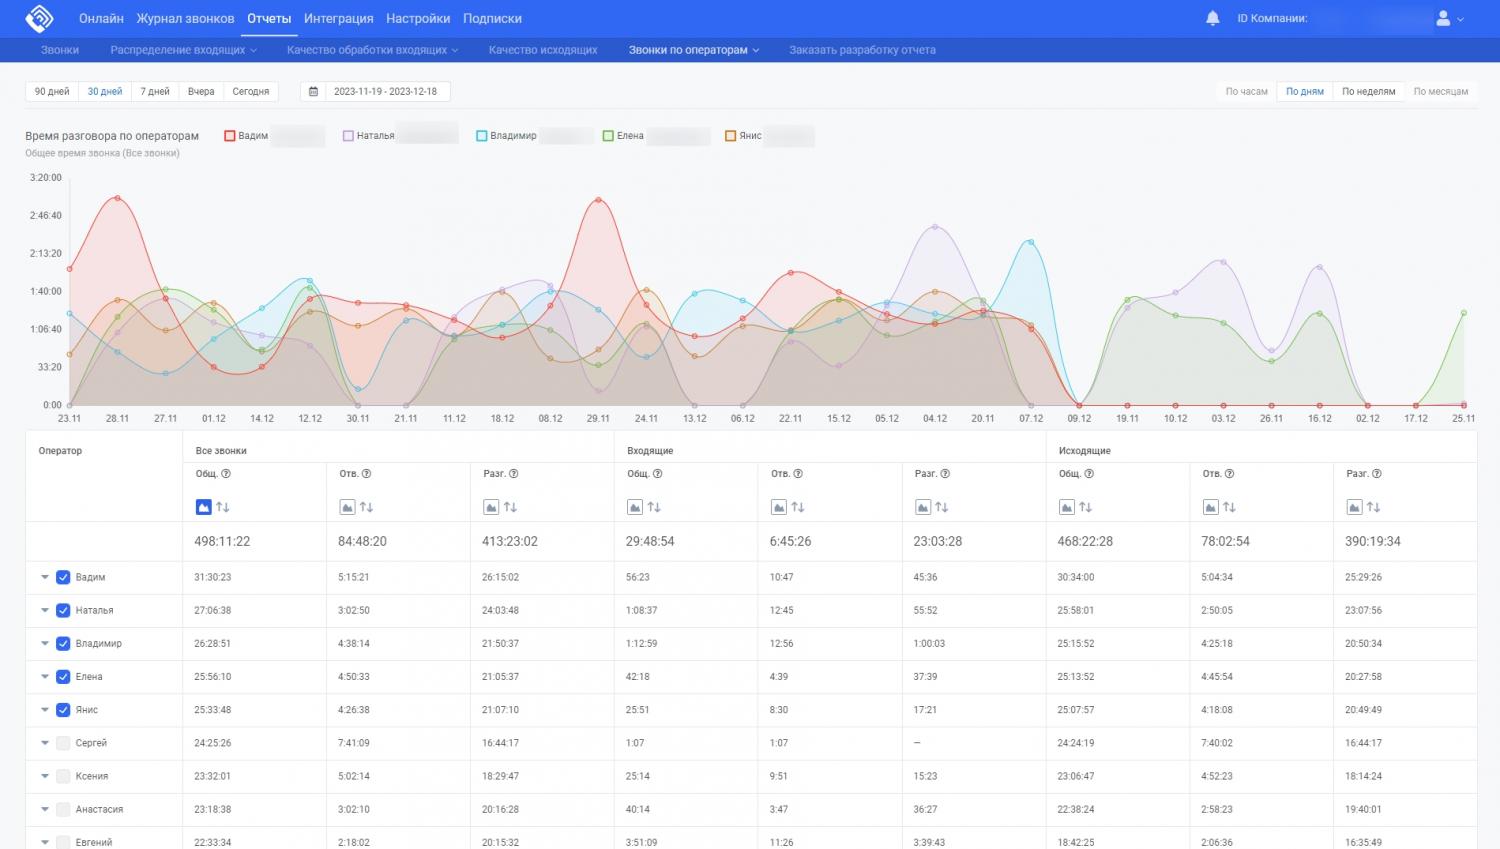
Task: Open Распределение входящих dropdown menu
Action: point(183,50)
